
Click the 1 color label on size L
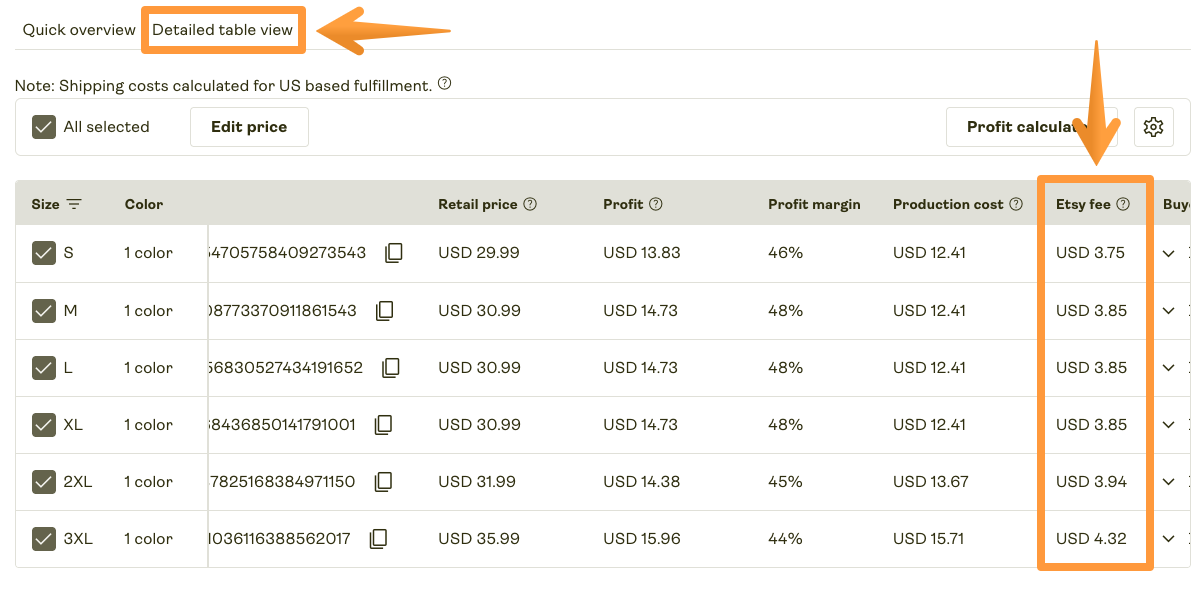click(x=147, y=367)
